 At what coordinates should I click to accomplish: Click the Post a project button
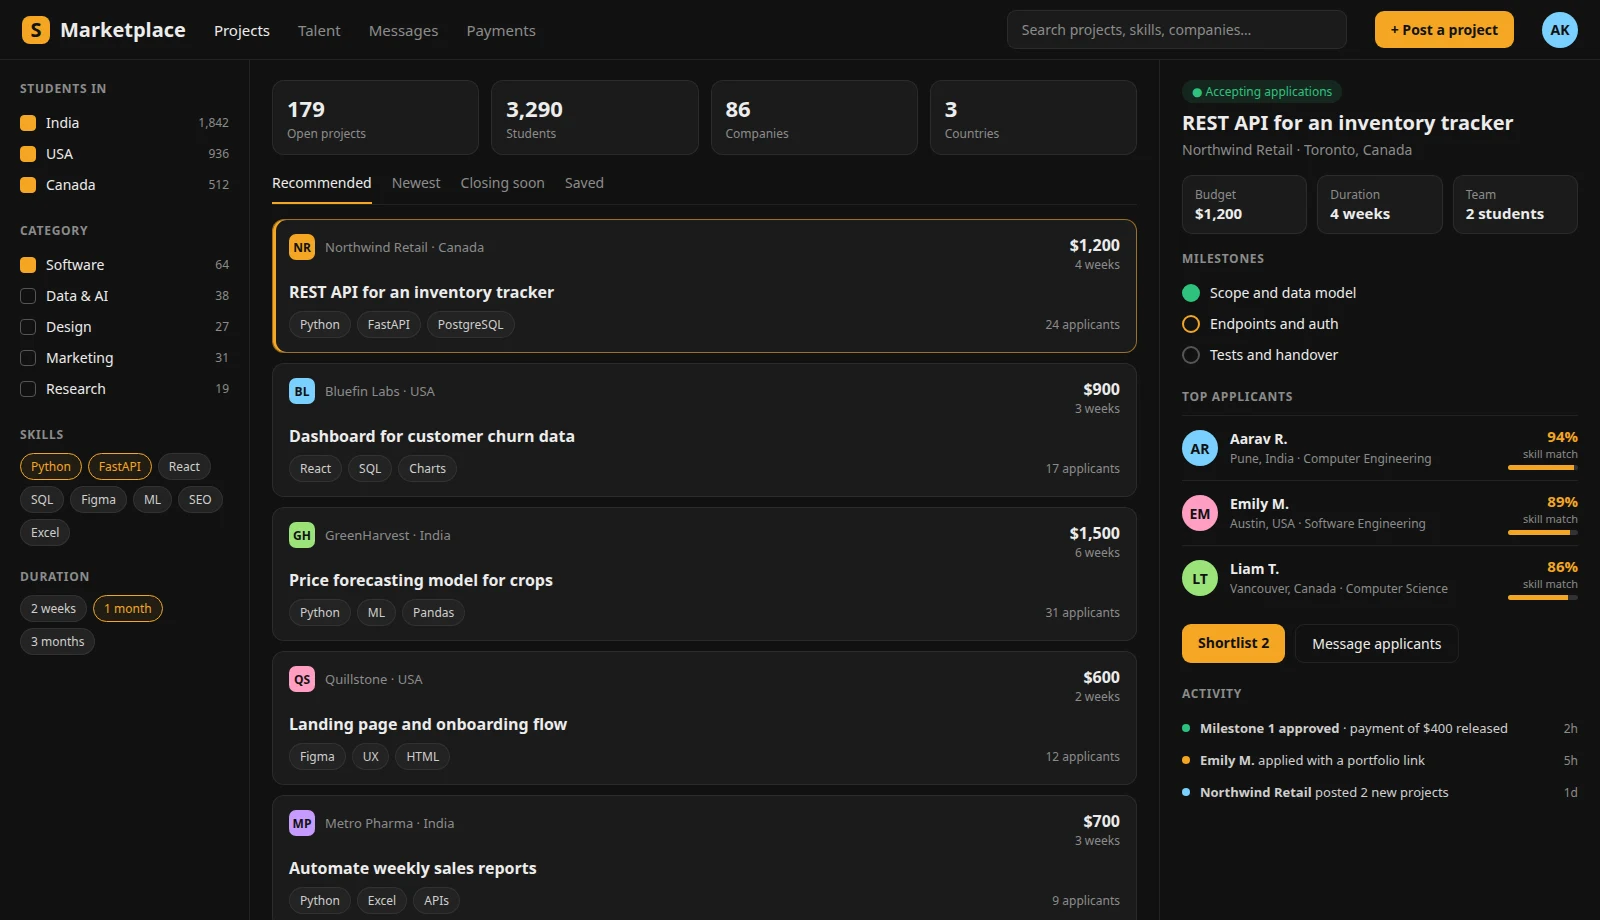coord(1444,30)
